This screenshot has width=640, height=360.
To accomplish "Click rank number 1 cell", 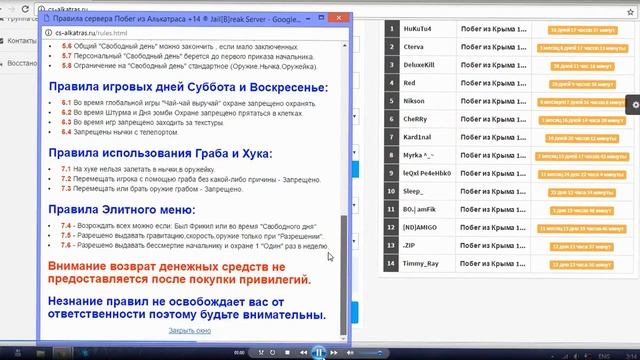I will click(392, 29).
